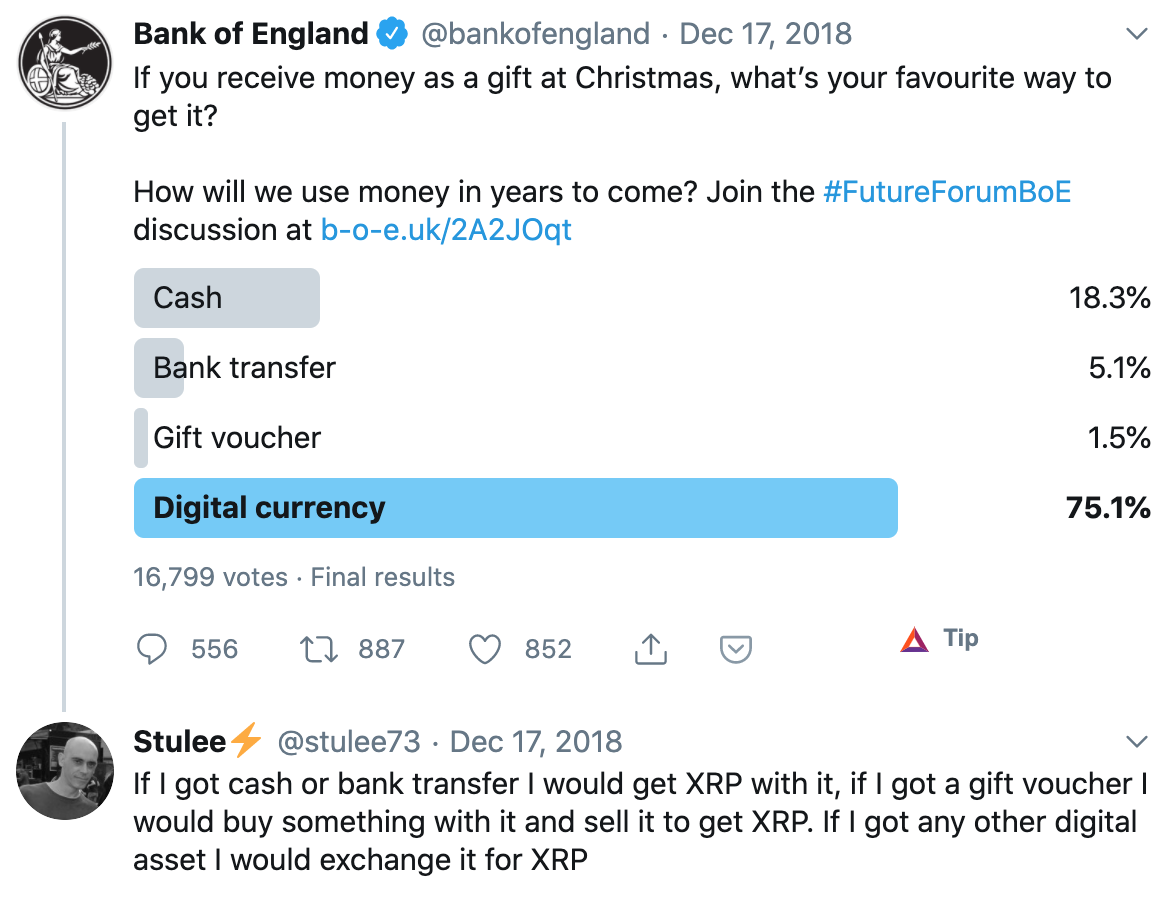Like the Bank of England tweet

(x=485, y=650)
